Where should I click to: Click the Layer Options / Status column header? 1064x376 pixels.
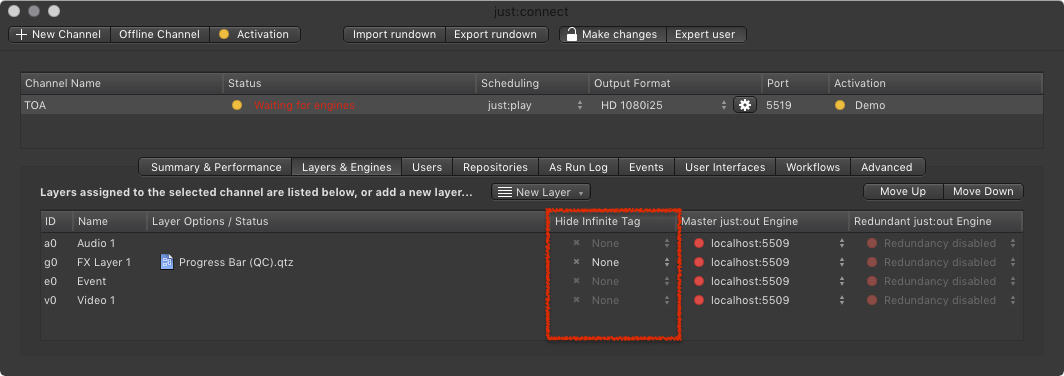pyautogui.click(x=348, y=221)
